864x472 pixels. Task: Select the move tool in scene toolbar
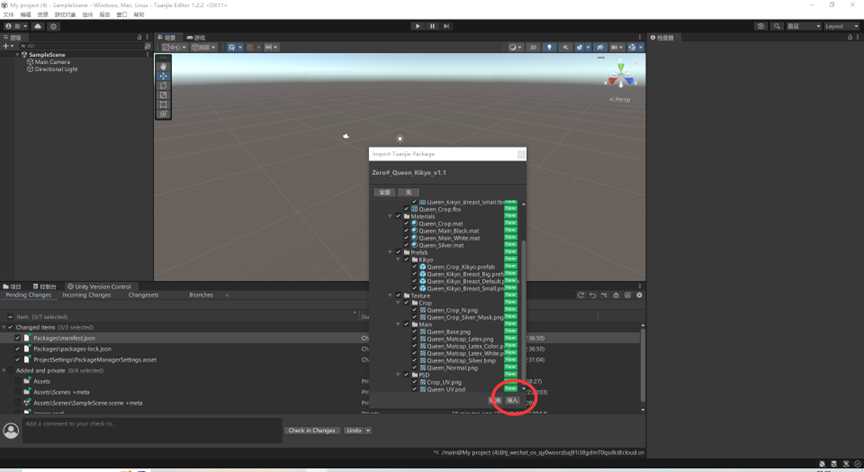pos(163,76)
